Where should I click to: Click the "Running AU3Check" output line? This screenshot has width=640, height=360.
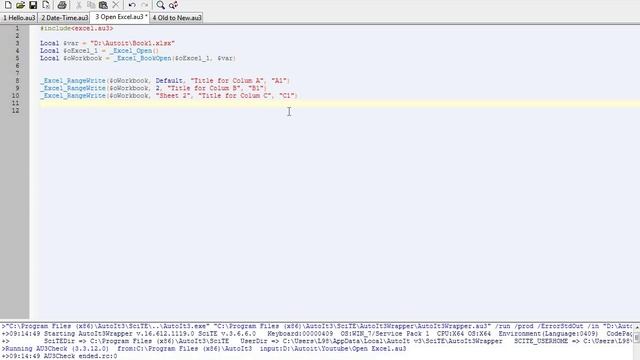[204, 349]
